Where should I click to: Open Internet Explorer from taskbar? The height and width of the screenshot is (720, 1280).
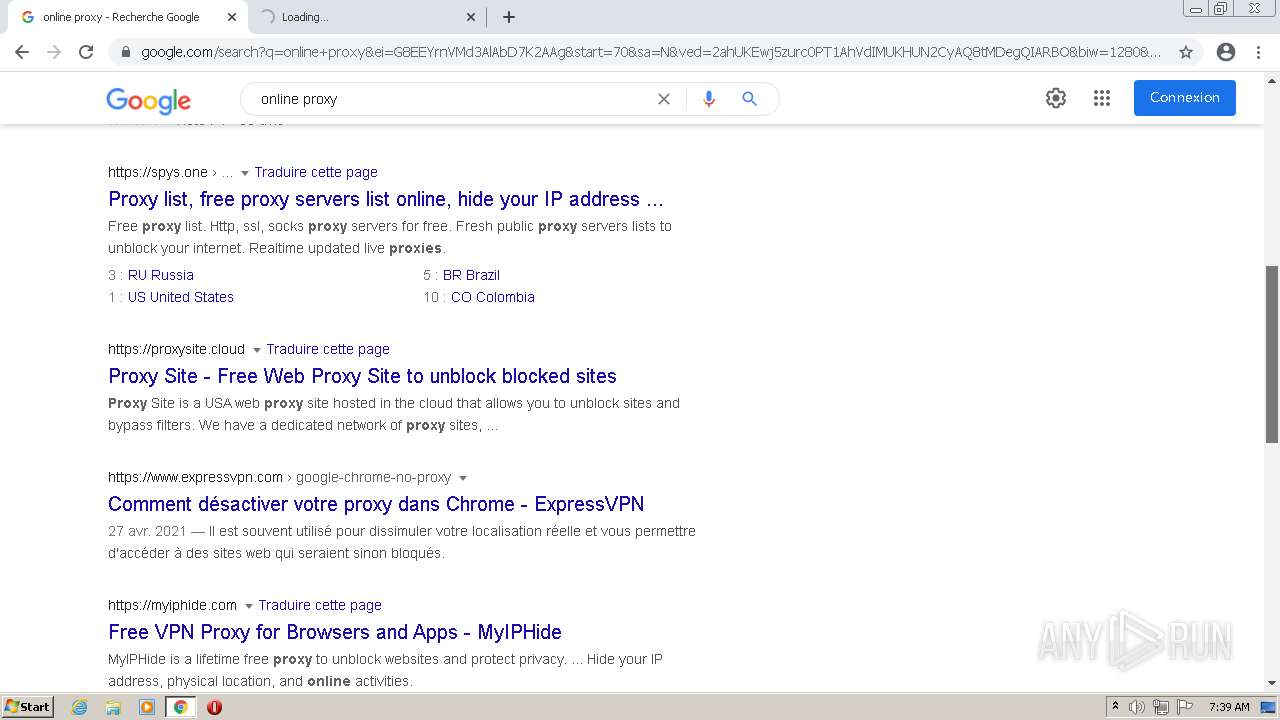80,707
